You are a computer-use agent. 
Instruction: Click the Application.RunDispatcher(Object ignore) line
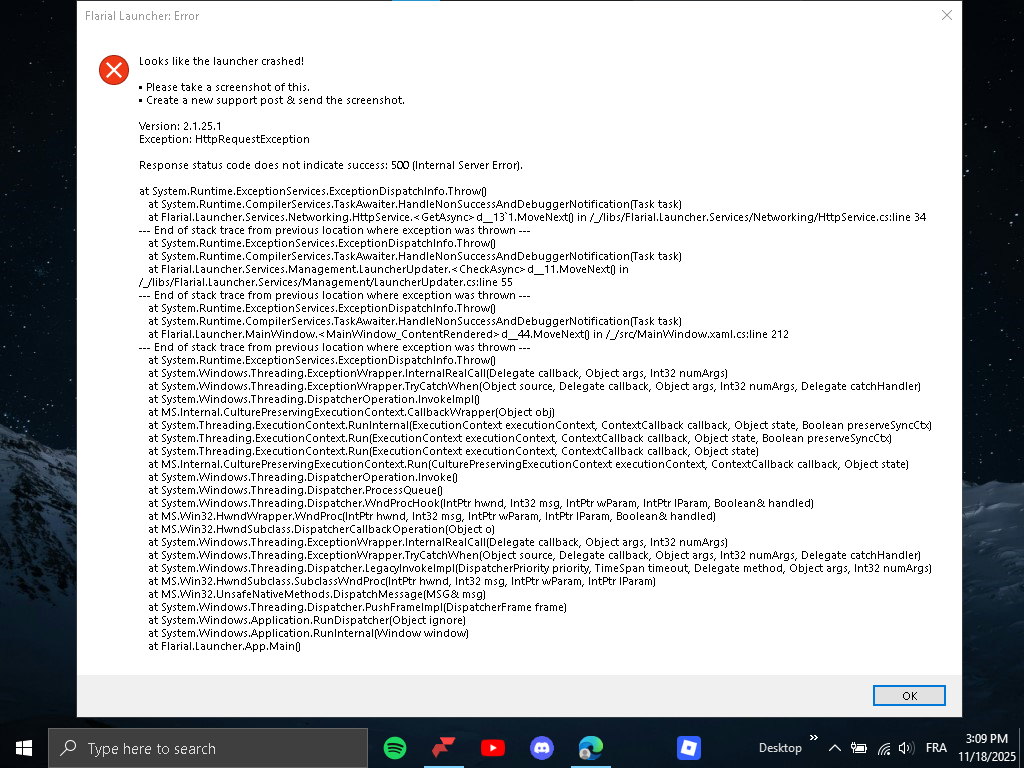tap(307, 620)
